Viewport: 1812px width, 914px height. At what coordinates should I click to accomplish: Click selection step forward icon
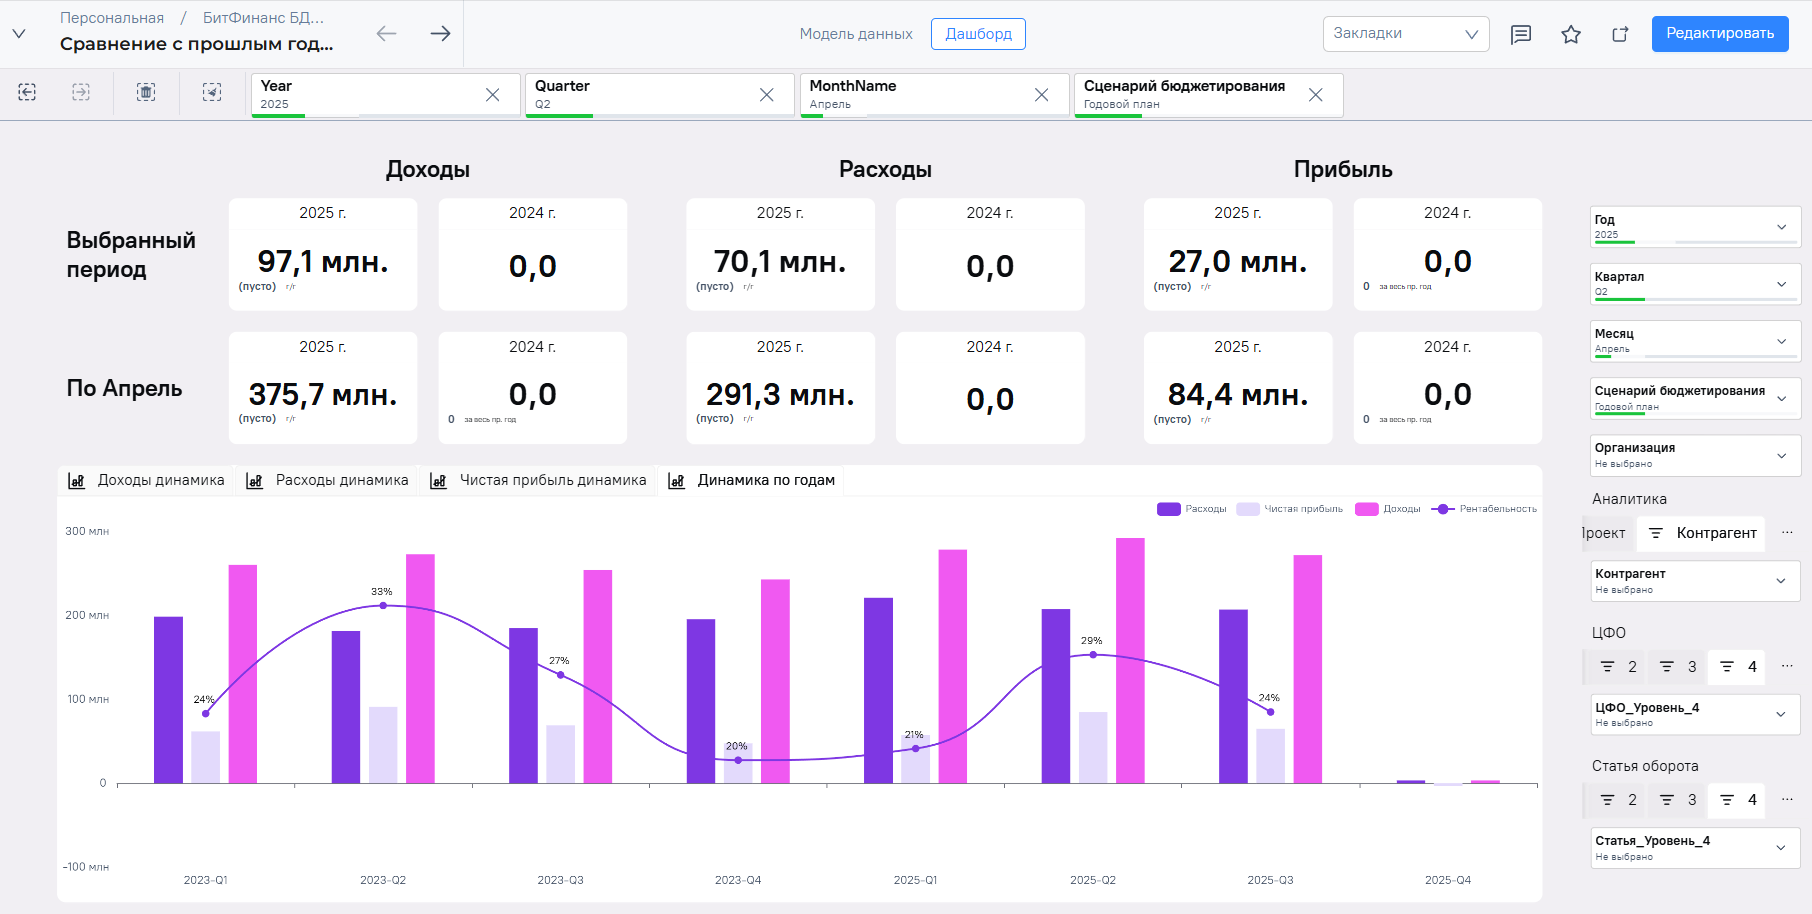tap(81, 92)
